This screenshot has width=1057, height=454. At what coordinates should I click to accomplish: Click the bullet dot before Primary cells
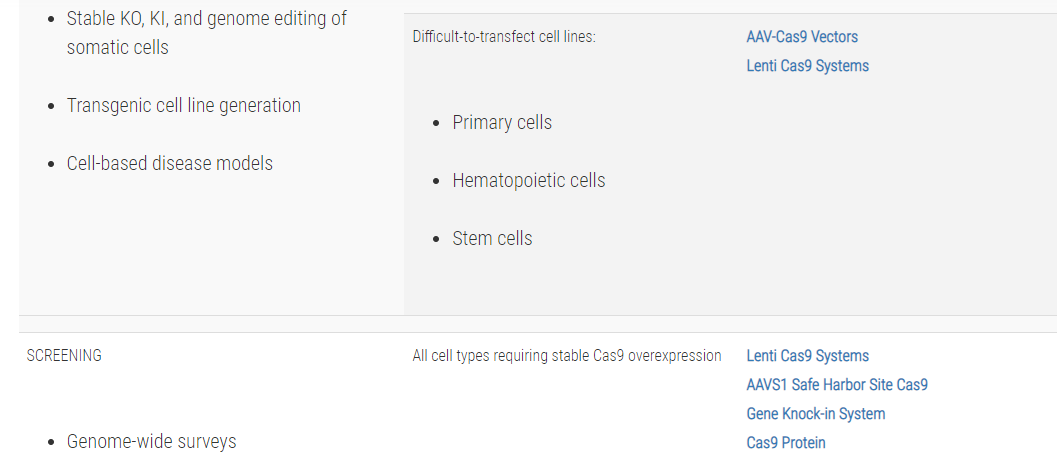pos(437,123)
